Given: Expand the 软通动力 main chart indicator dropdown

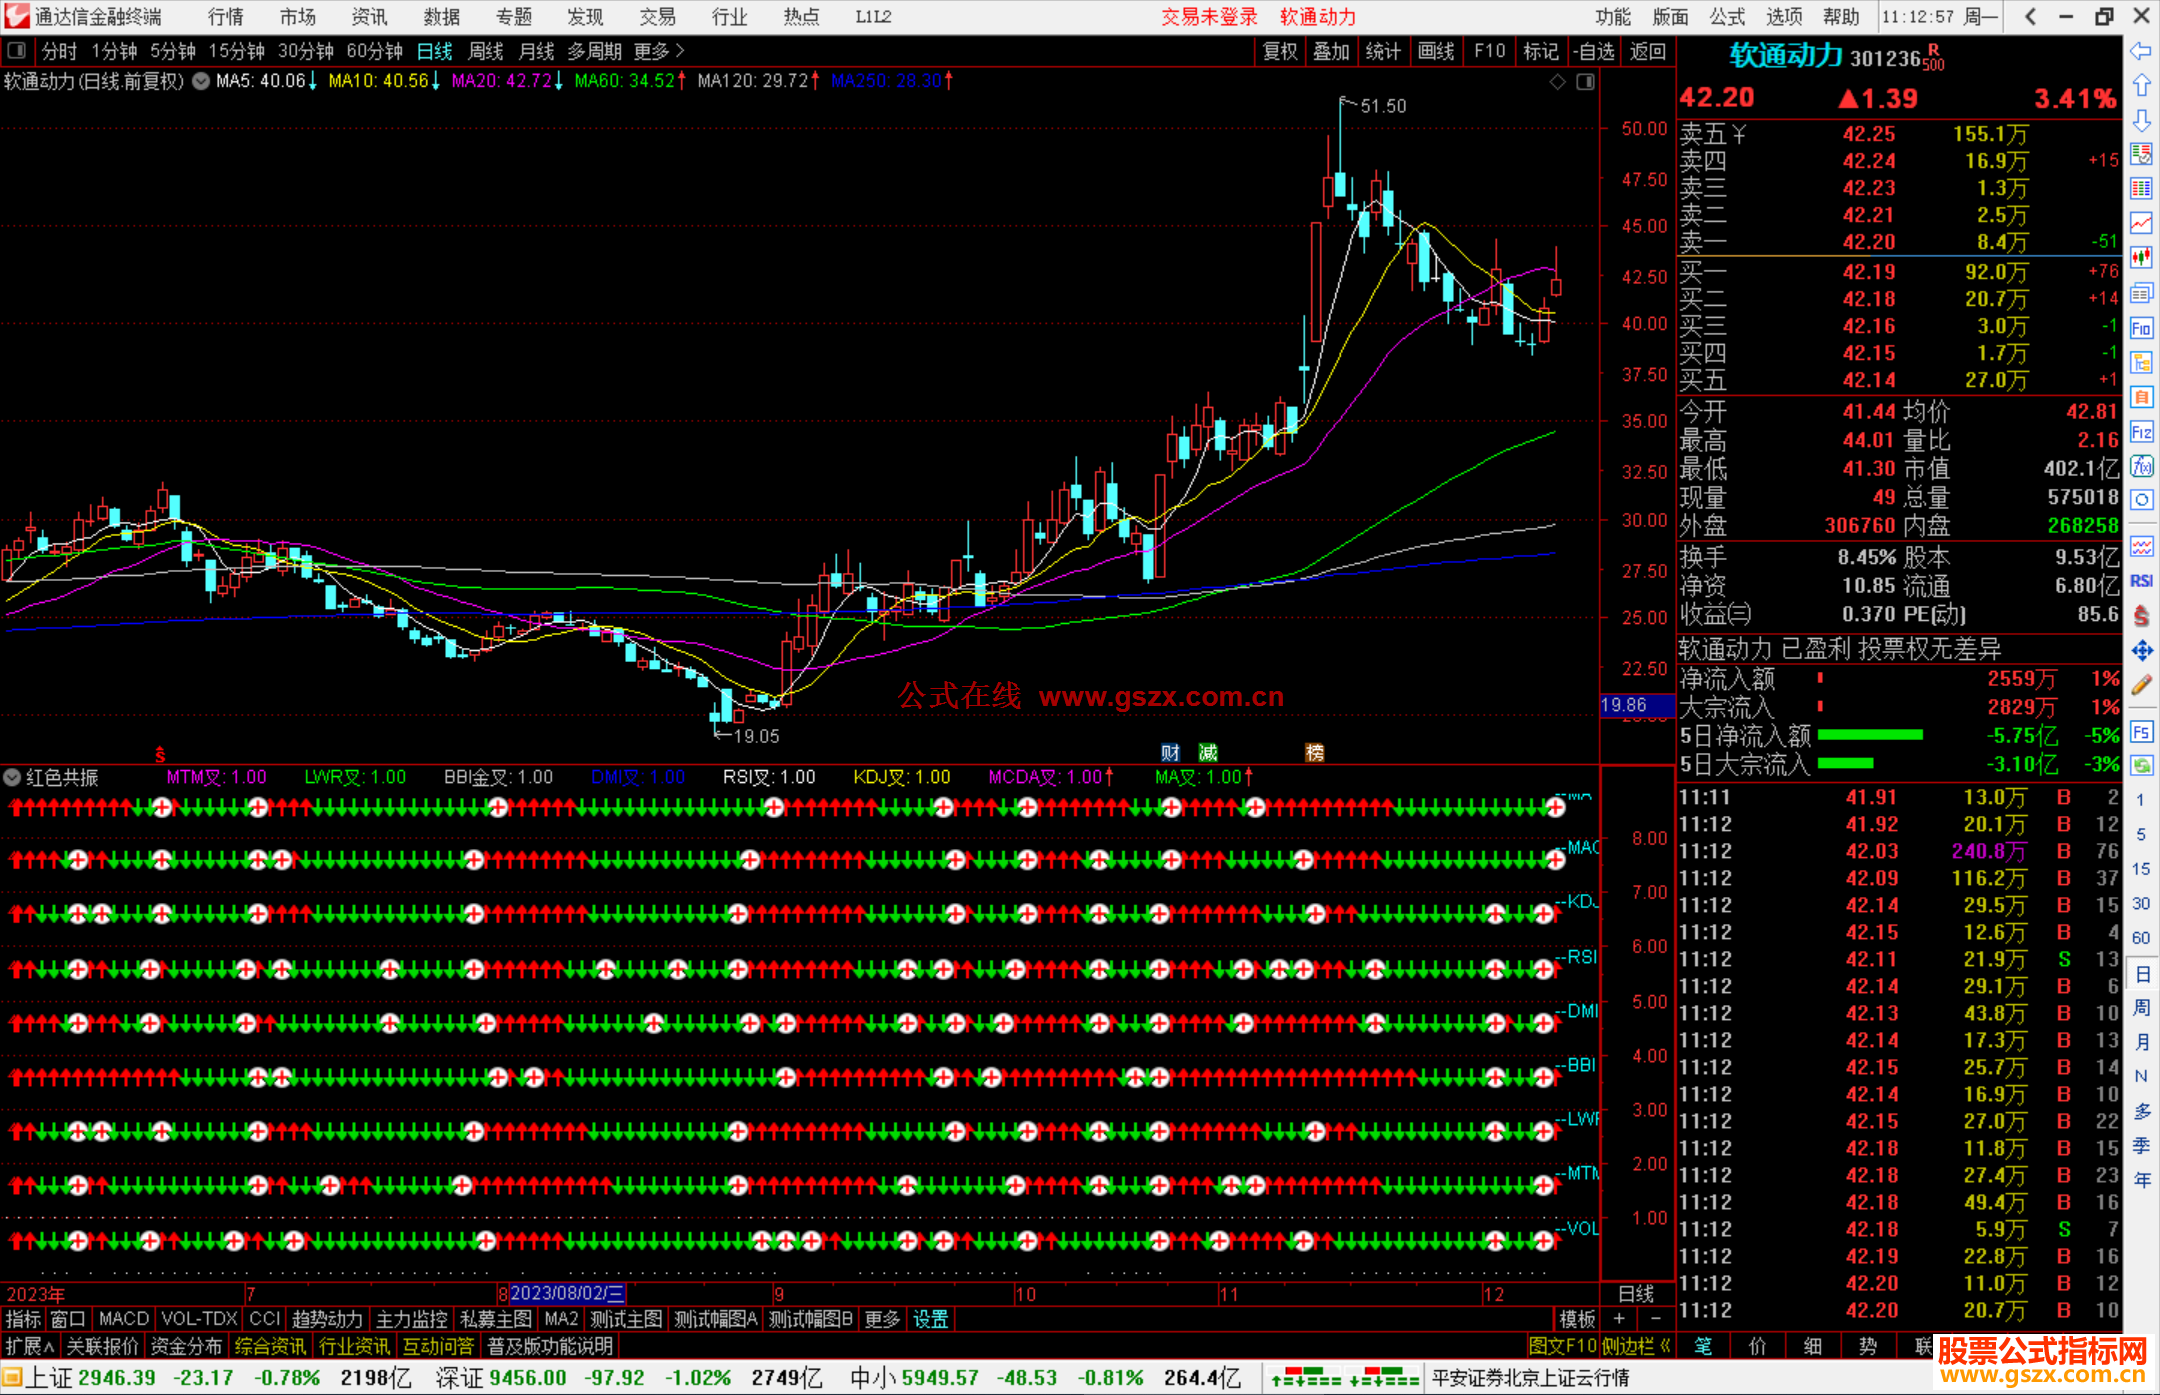Looking at the screenshot, I should (201, 81).
